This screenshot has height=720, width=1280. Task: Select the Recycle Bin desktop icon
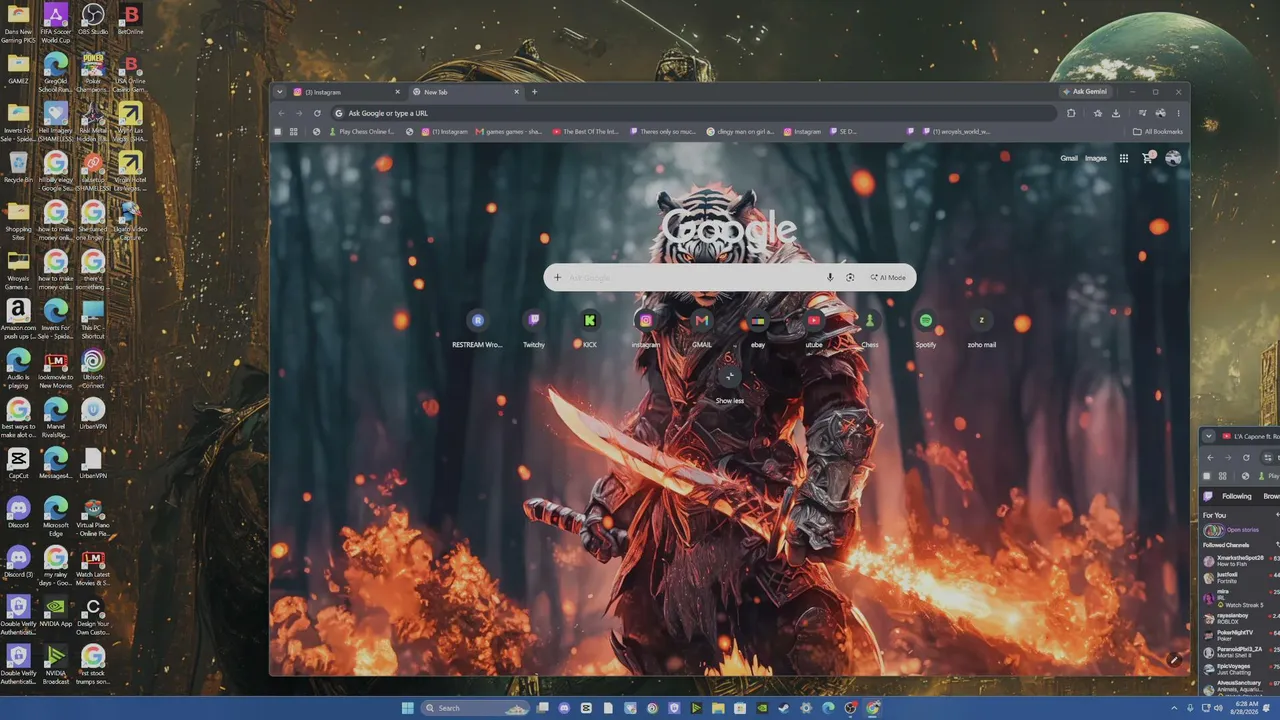coord(18,167)
